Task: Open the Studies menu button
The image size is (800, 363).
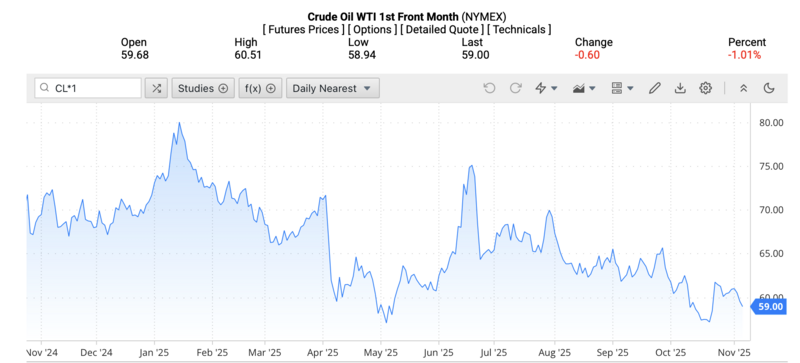Action: click(x=203, y=88)
